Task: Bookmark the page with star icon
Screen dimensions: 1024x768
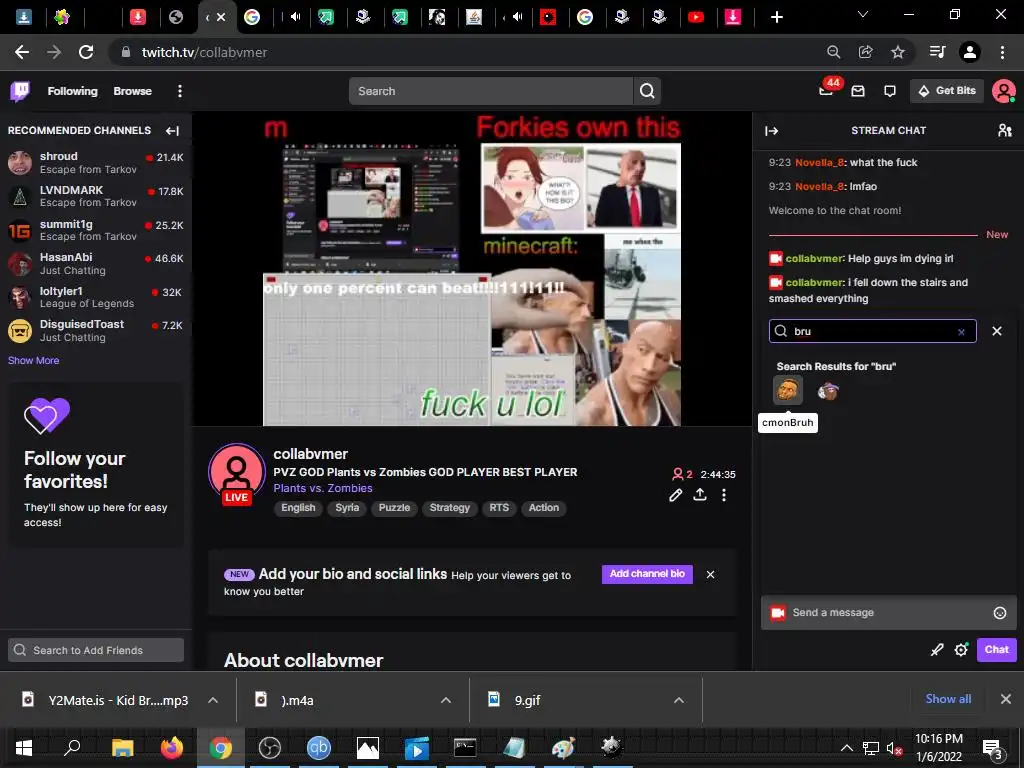Action: coord(898,52)
